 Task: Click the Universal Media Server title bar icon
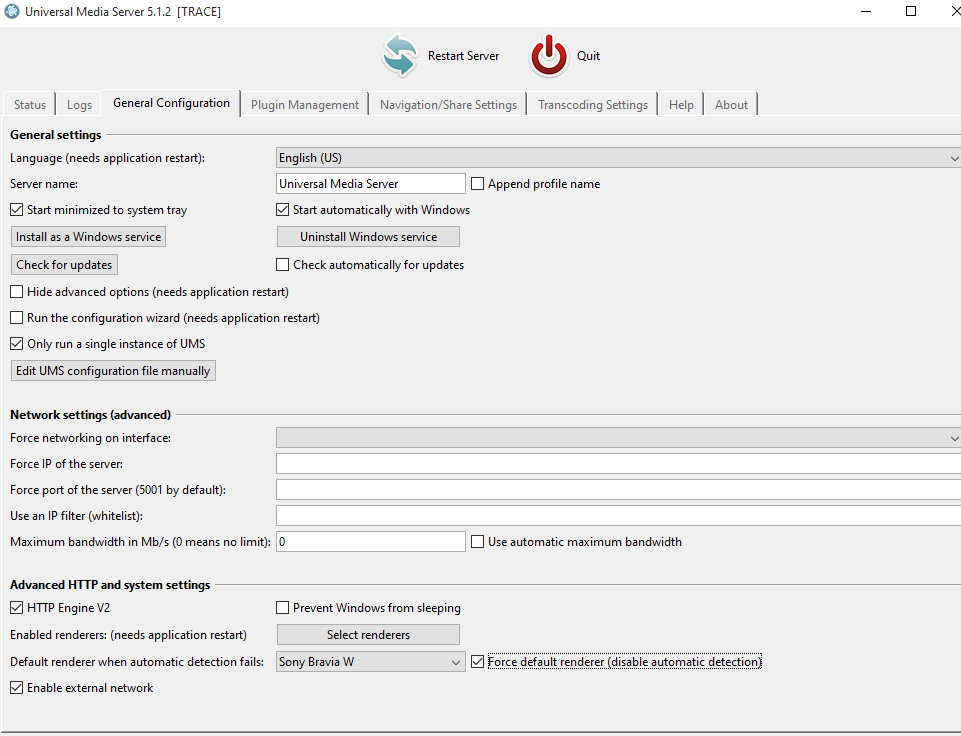tap(12, 11)
